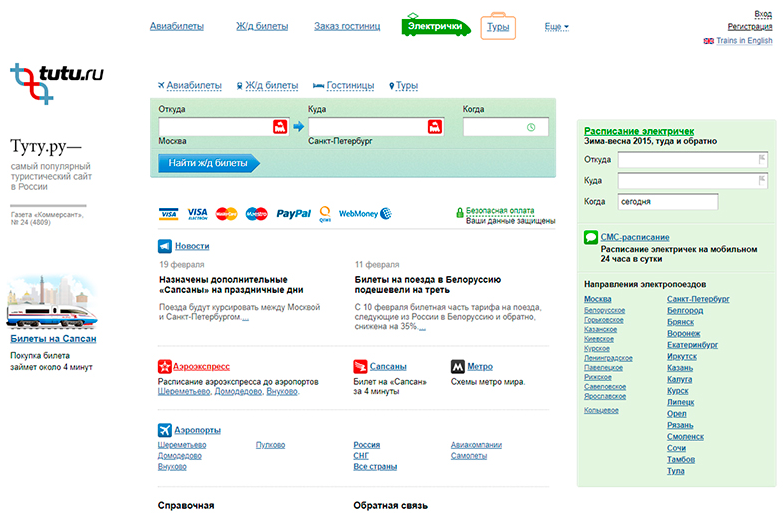
Task: Click the UK flag beside Trains in English
Action: coord(709,41)
